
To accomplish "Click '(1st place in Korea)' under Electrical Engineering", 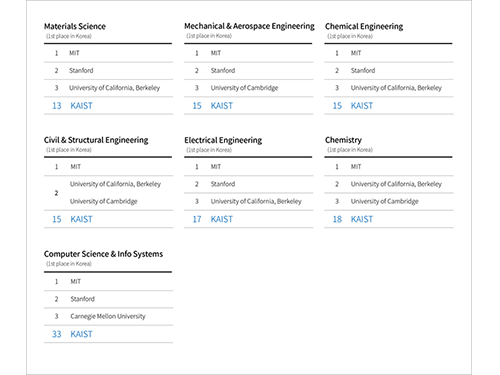I will [x=209, y=150].
